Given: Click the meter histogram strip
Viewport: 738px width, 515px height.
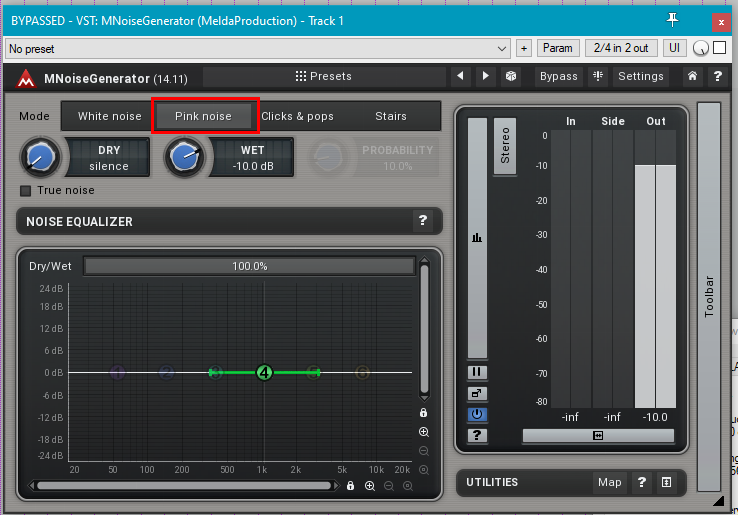Looking at the screenshot, I should coord(477,238).
